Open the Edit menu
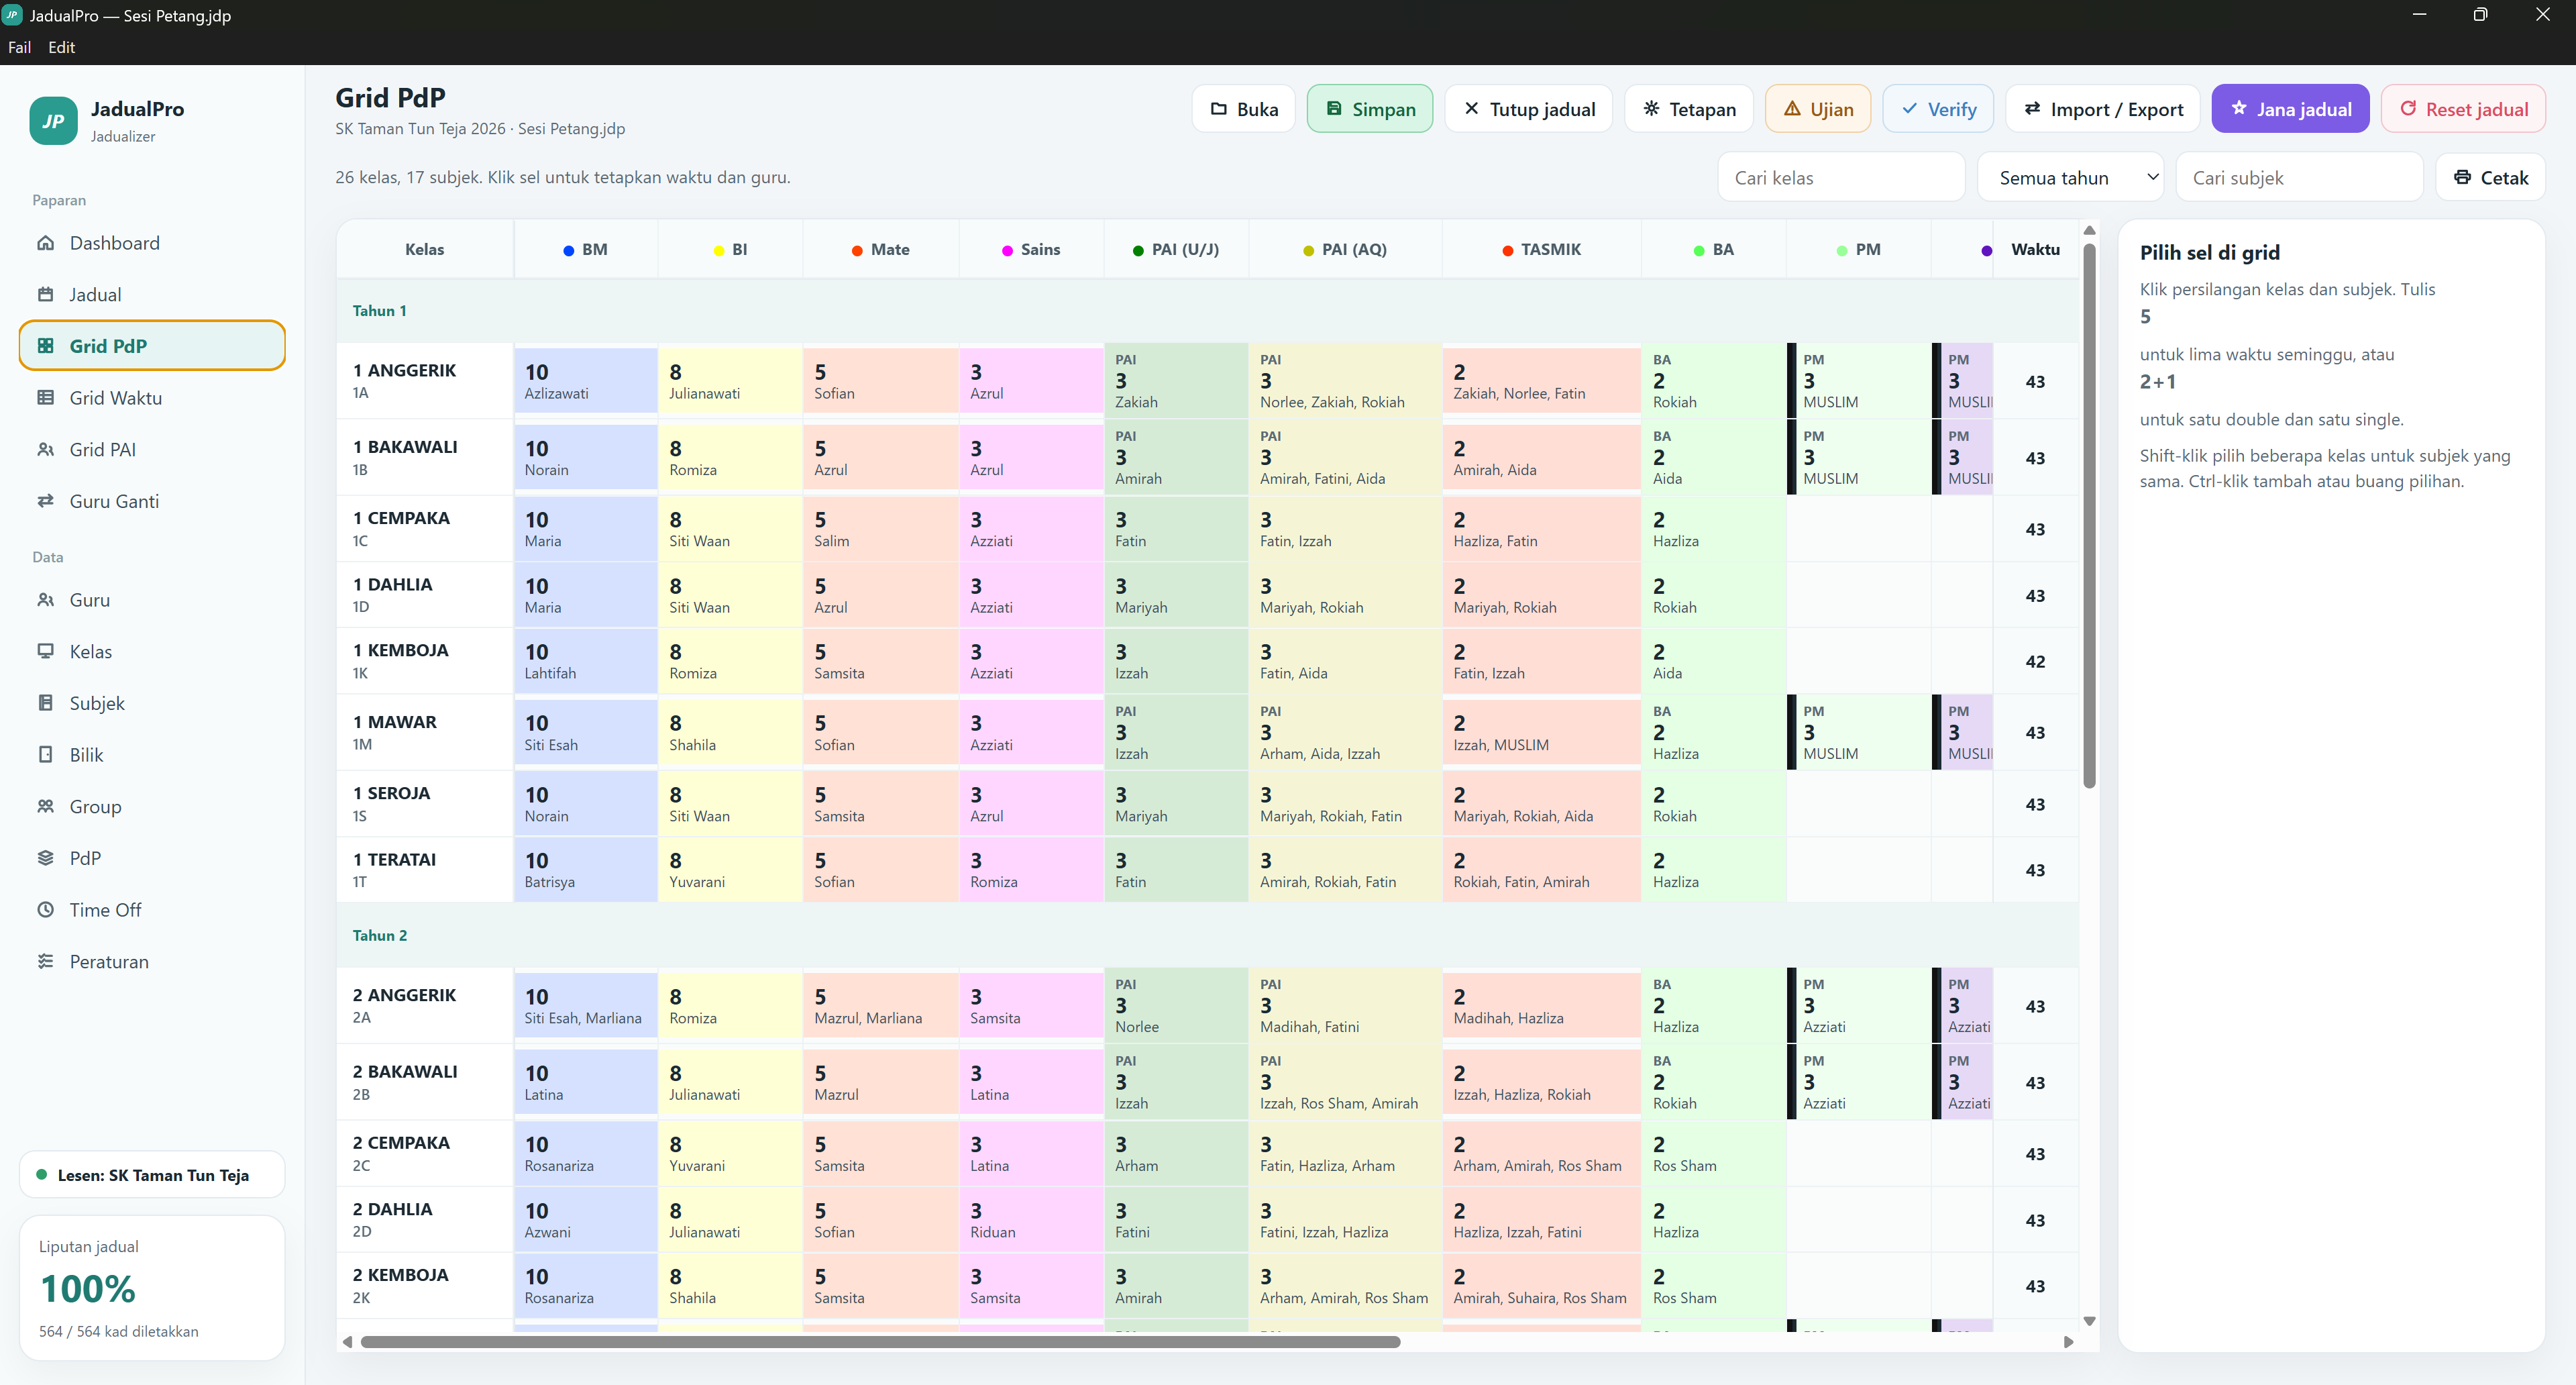This screenshot has width=2576, height=1385. pos(62,47)
